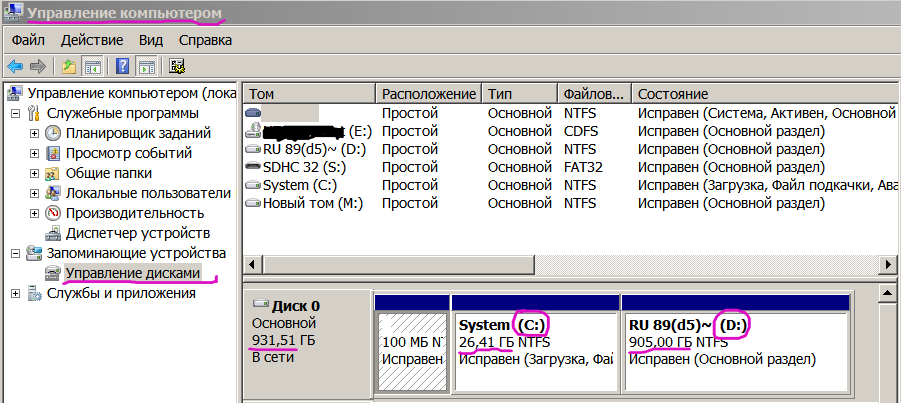Image resolution: width=901 pixels, height=403 pixels.
Task: Click the Up one level folder icon
Action: [68, 67]
